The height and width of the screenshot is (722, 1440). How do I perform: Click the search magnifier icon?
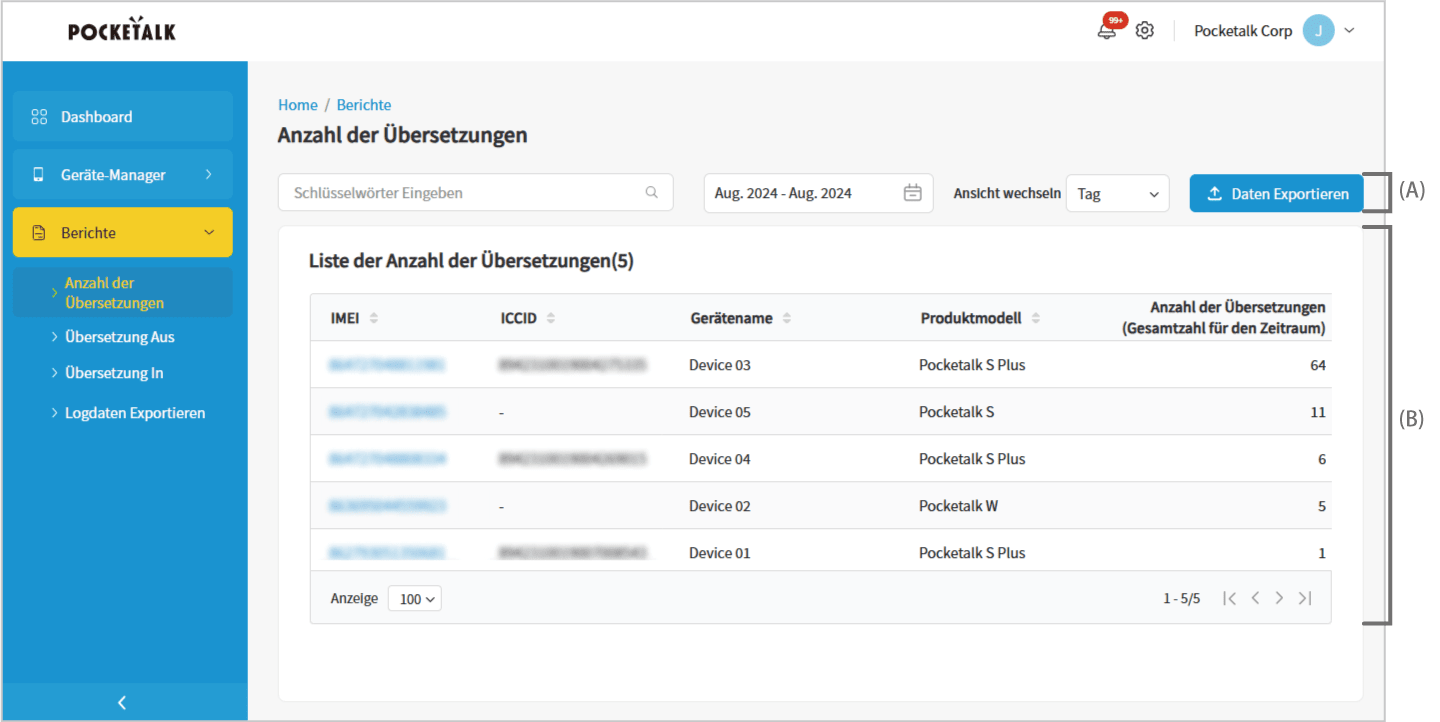(x=652, y=193)
